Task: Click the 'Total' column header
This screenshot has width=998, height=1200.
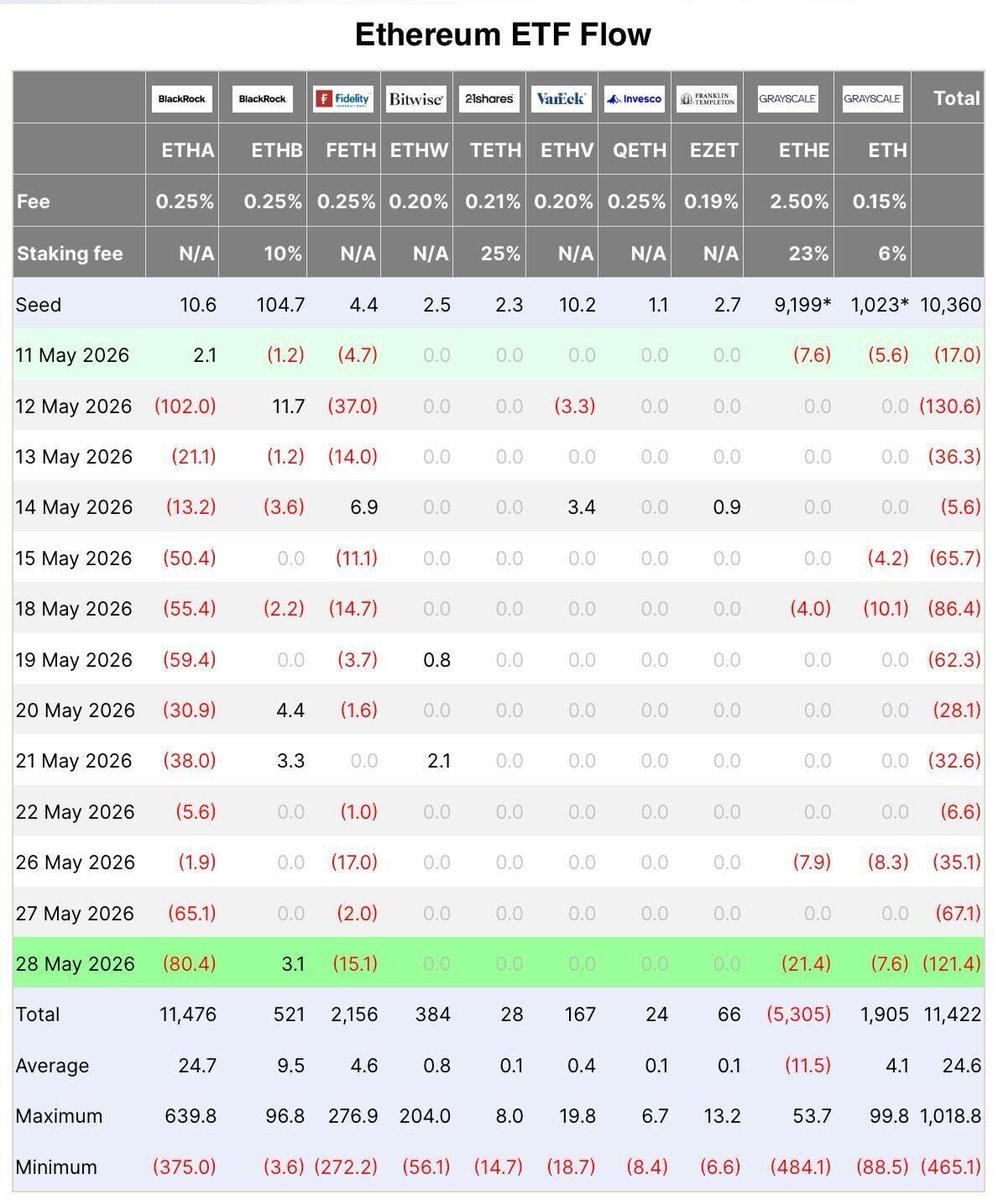Action: coord(956,98)
